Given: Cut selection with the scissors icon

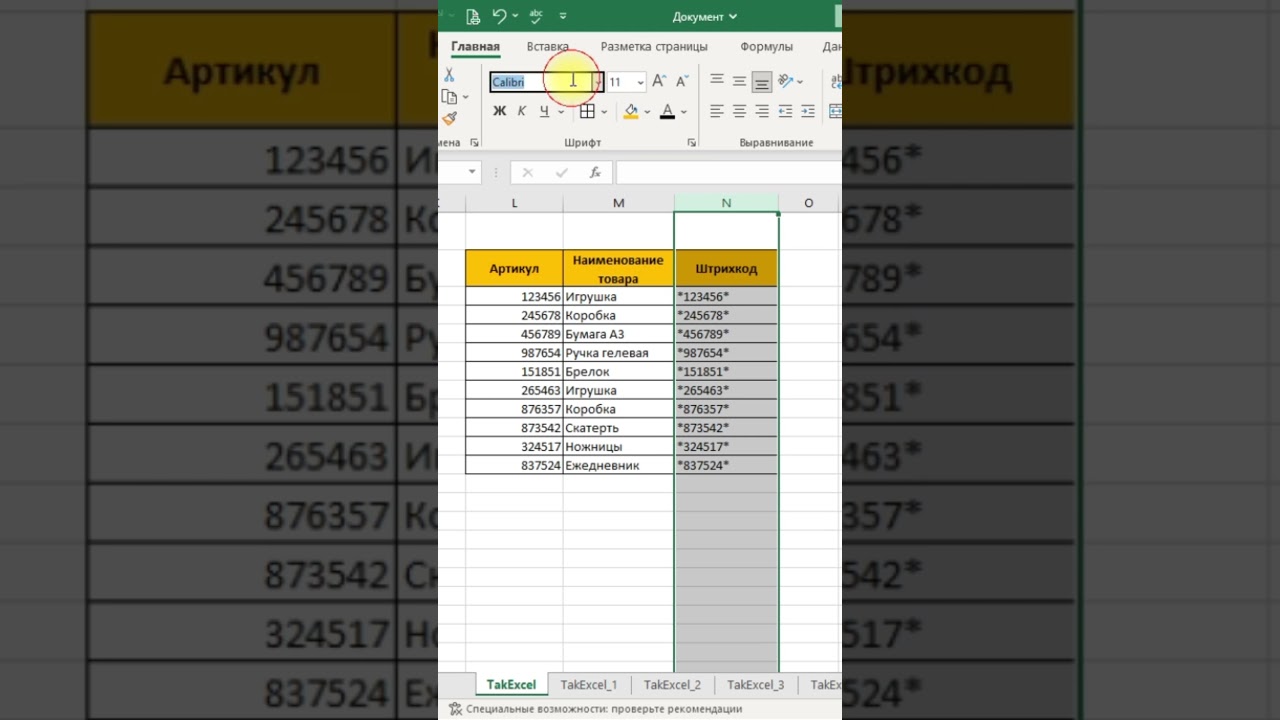Looking at the screenshot, I should point(449,76).
